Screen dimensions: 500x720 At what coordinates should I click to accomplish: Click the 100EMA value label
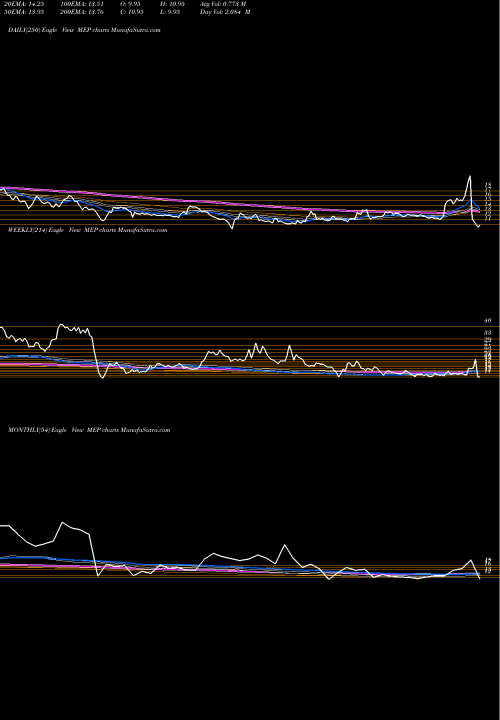pos(82,4)
